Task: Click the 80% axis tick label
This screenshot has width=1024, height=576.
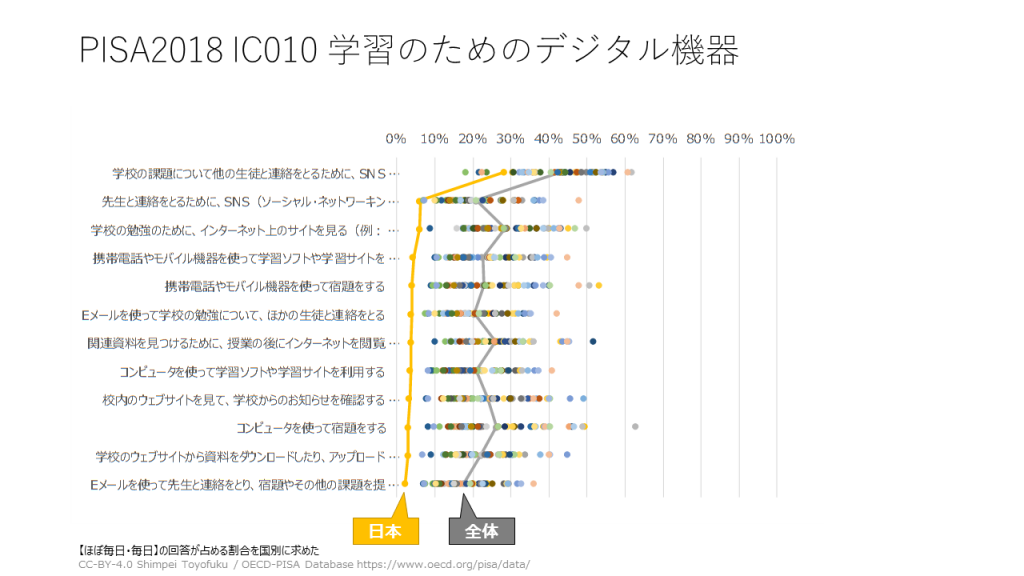Action: [700, 138]
